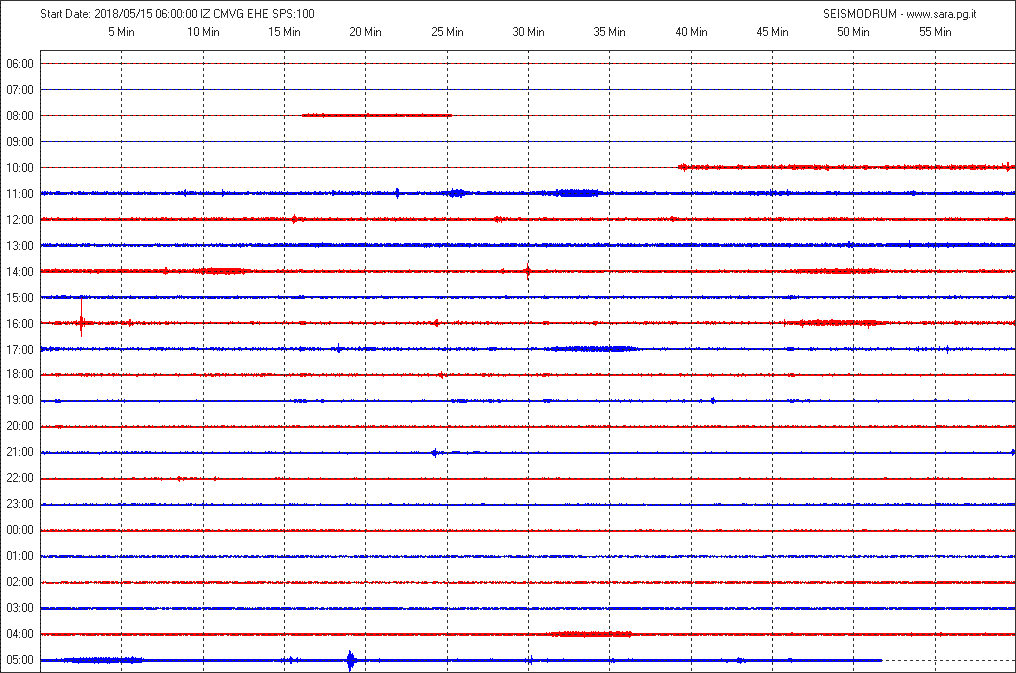
Task: Click the 15:00 hour label
Action: pyautogui.click(x=20, y=297)
